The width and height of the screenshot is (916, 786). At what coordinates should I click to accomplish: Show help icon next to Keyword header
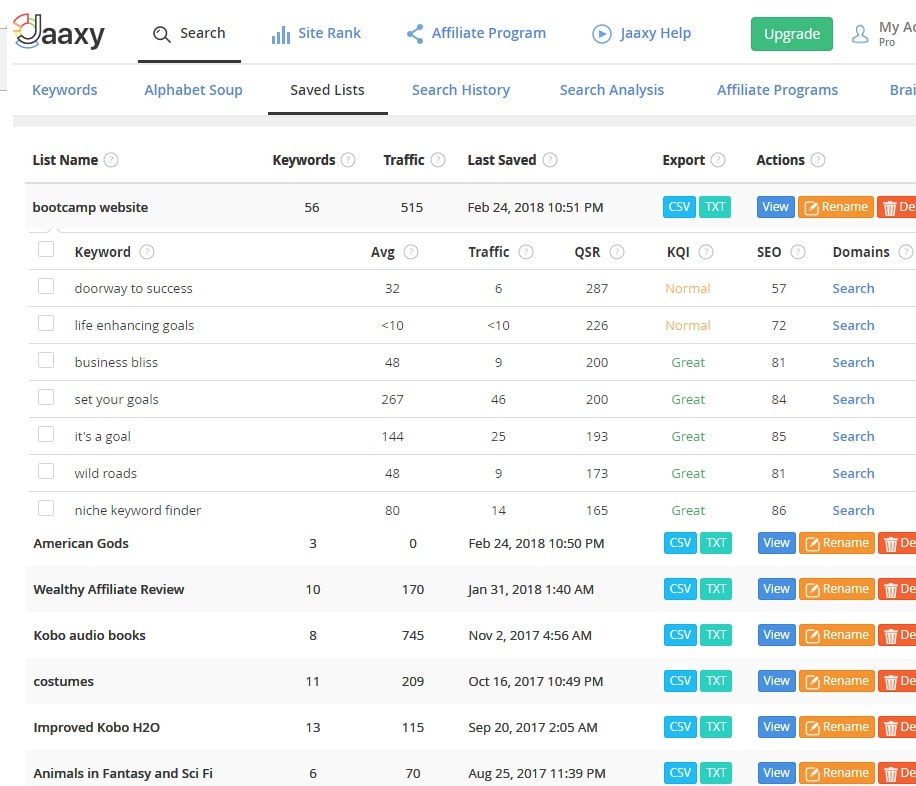point(147,252)
